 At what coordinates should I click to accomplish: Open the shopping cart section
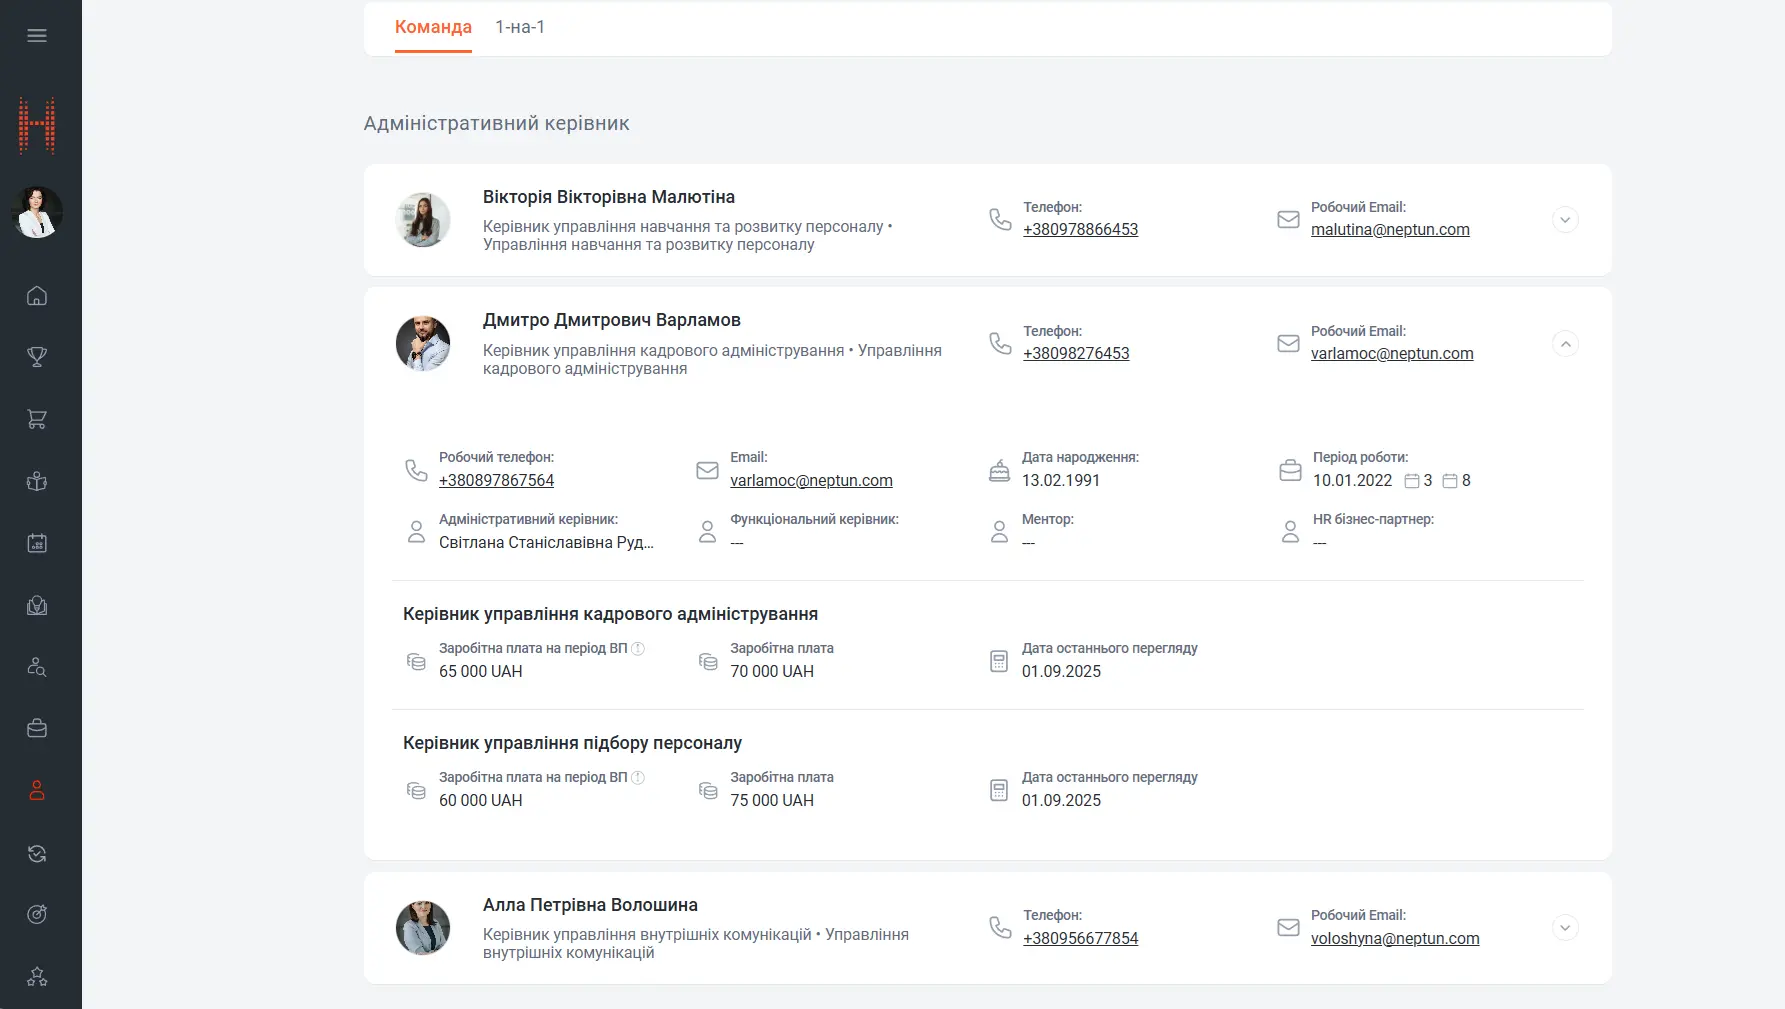click(37, 419)
